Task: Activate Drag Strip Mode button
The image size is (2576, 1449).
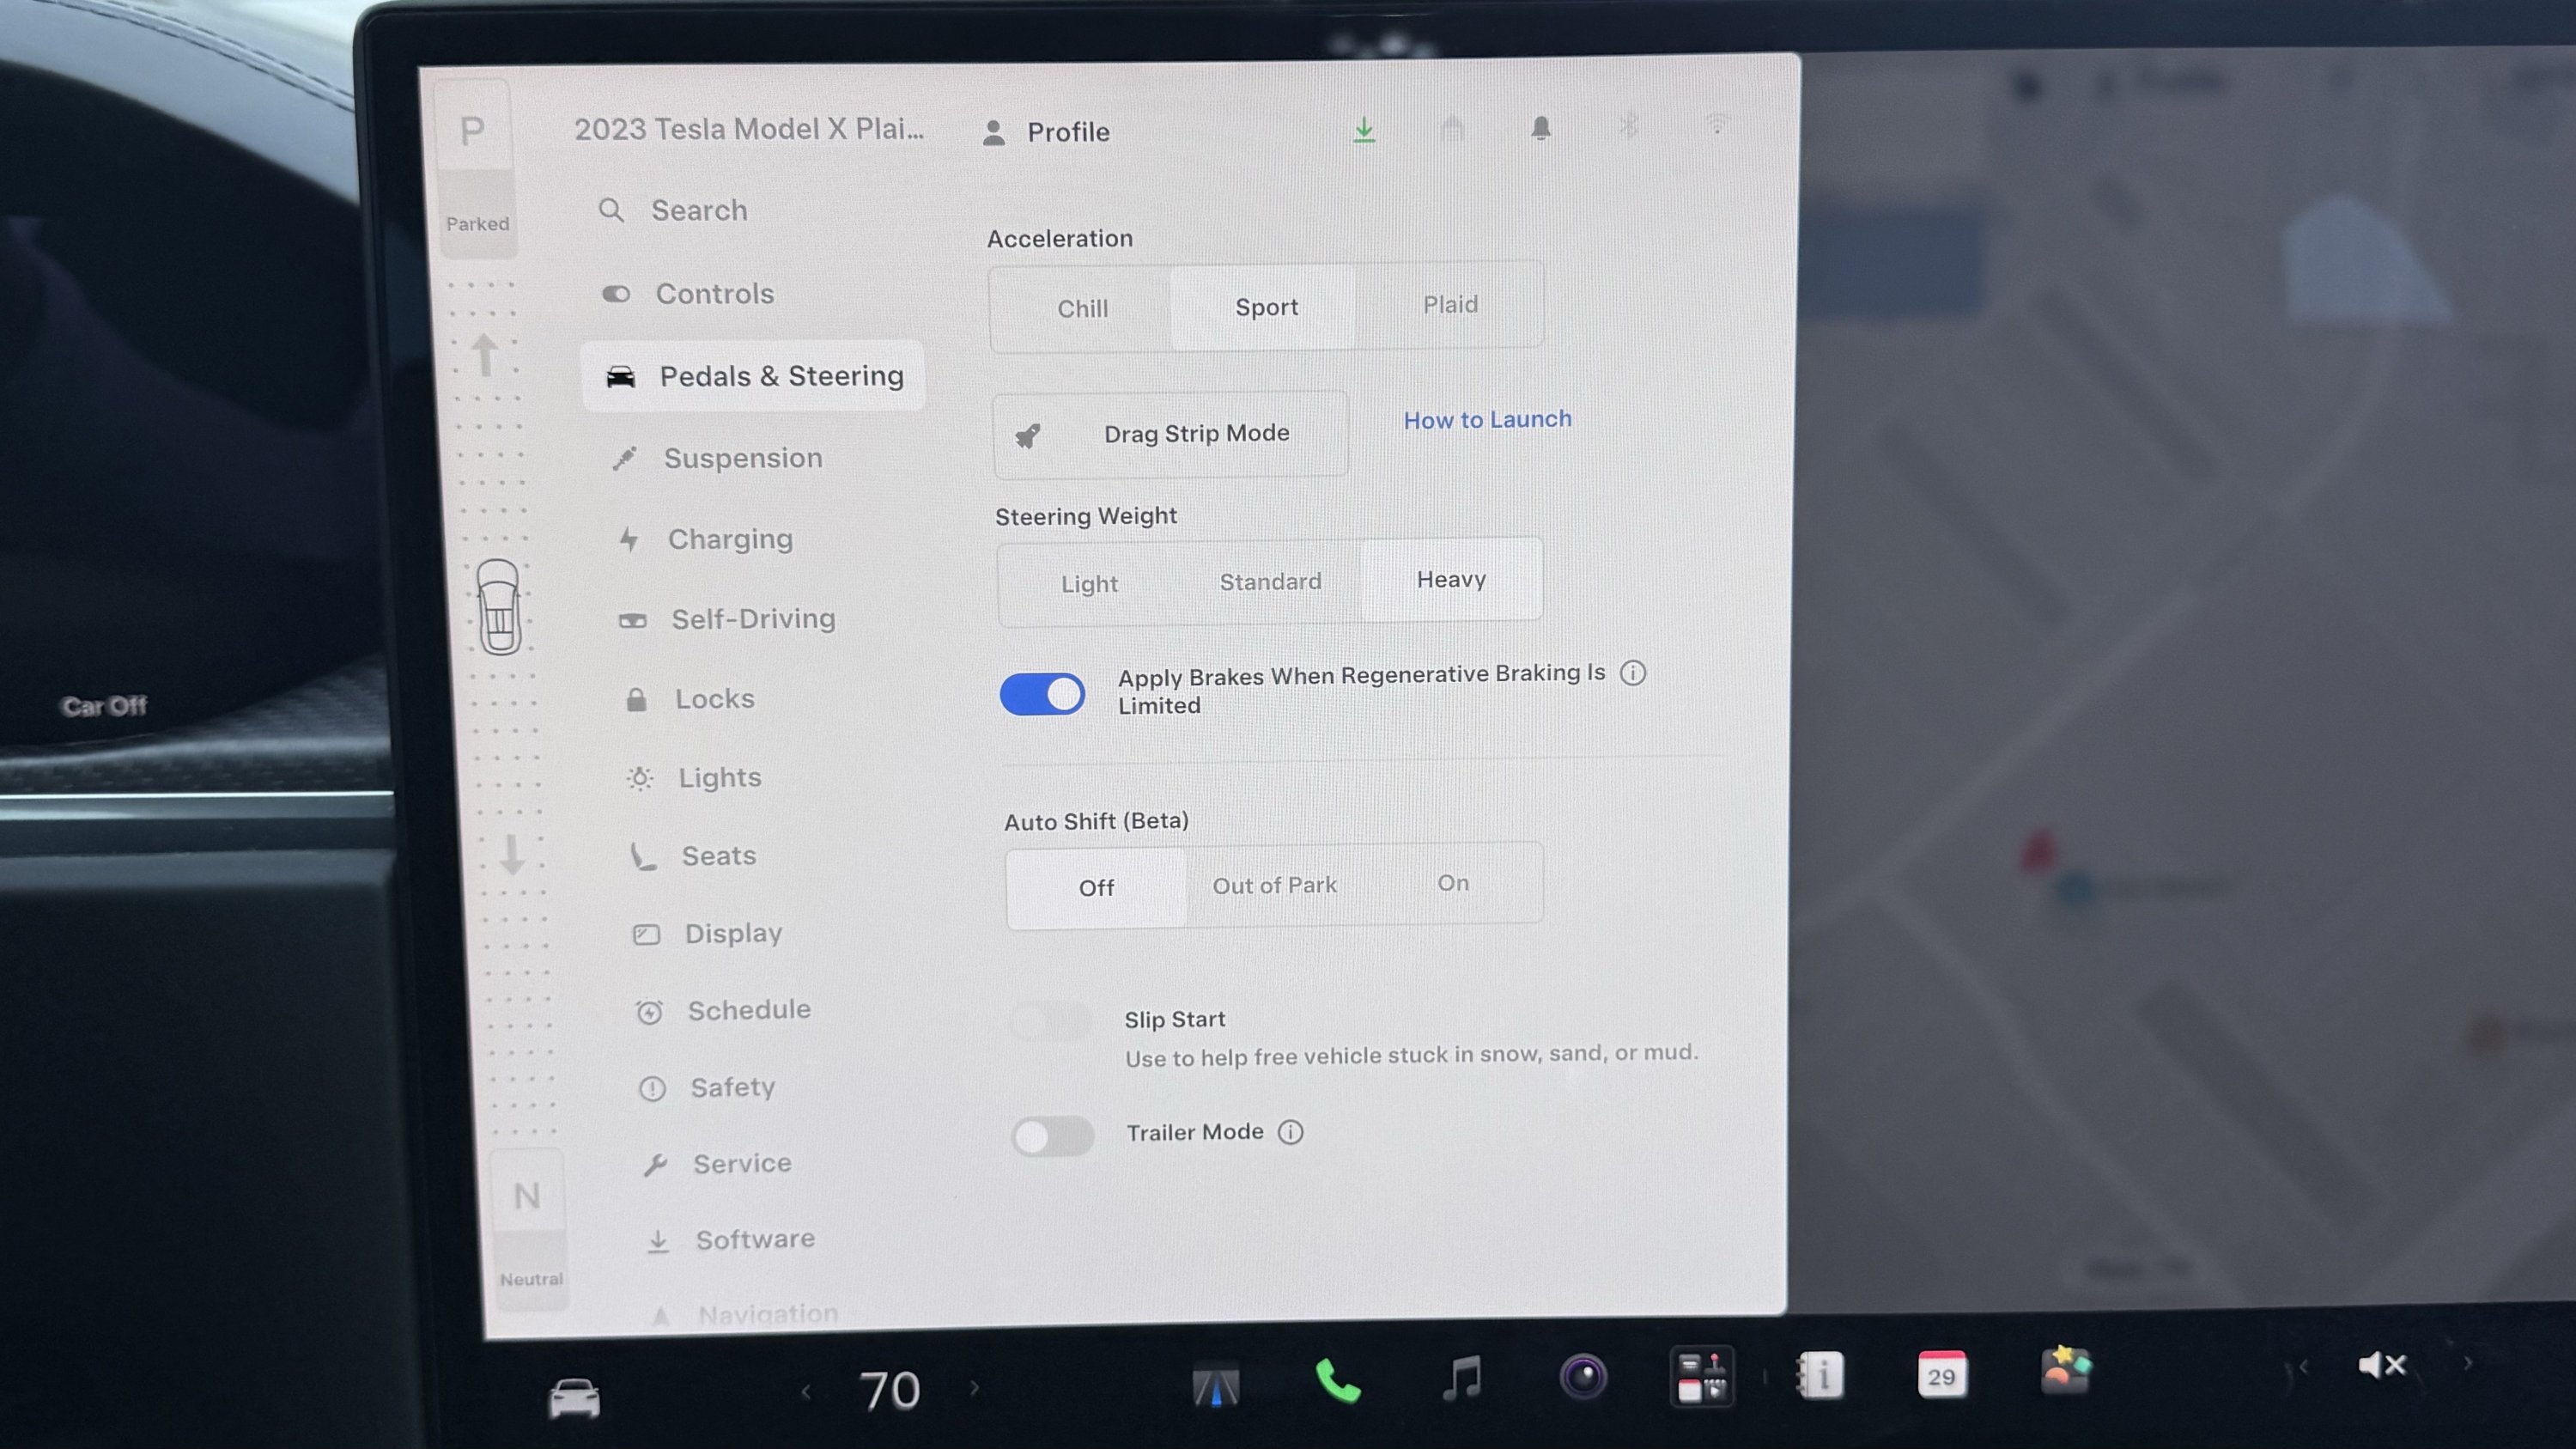Action: [1170, 434]
